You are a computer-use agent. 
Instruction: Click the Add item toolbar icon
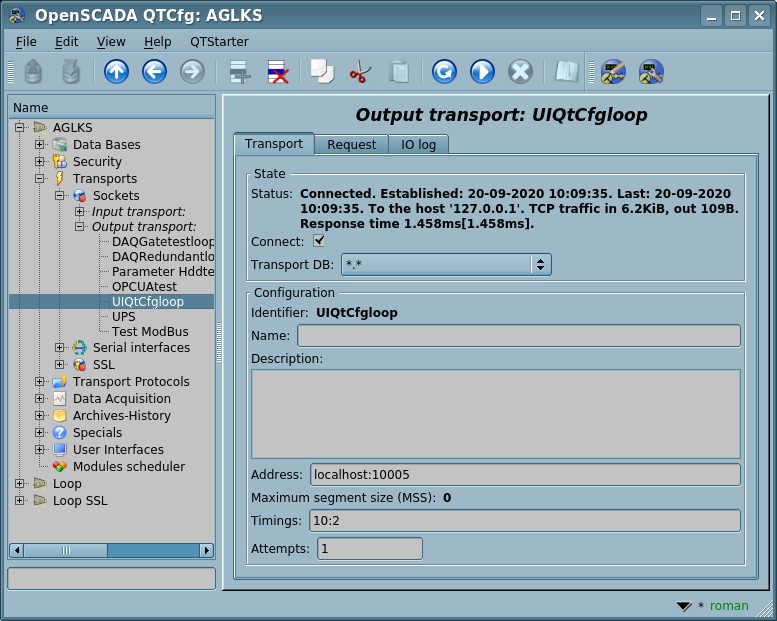click(240, 72)
